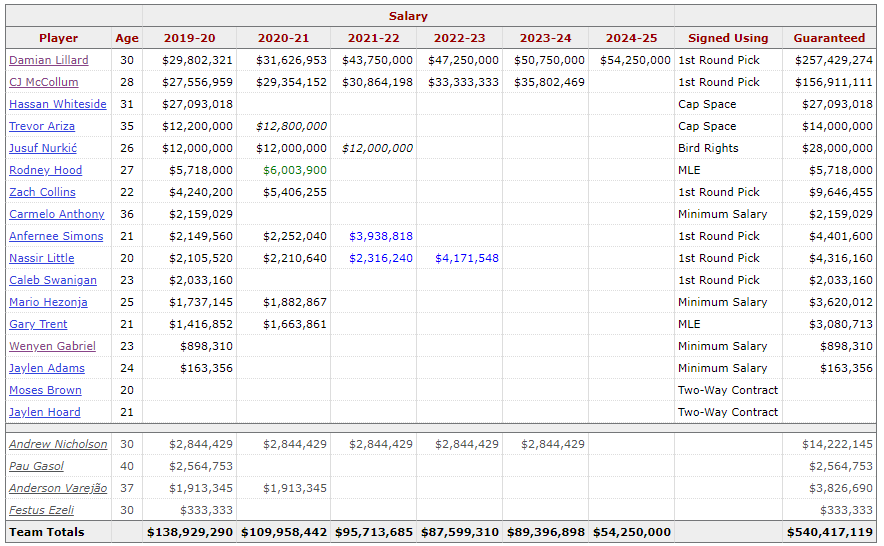The width and height of the screenshot is (884, 546).
Task: Select Team Totals $138,929,290 cell
Action: (x=190, y=532)
